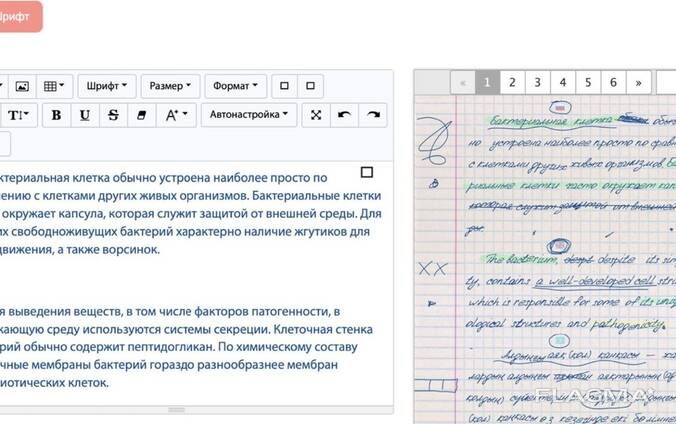The width and height of the screenshot is (676, 424).
Task: Go to page 3 of the scan viewer
Action: pos(538,82)
